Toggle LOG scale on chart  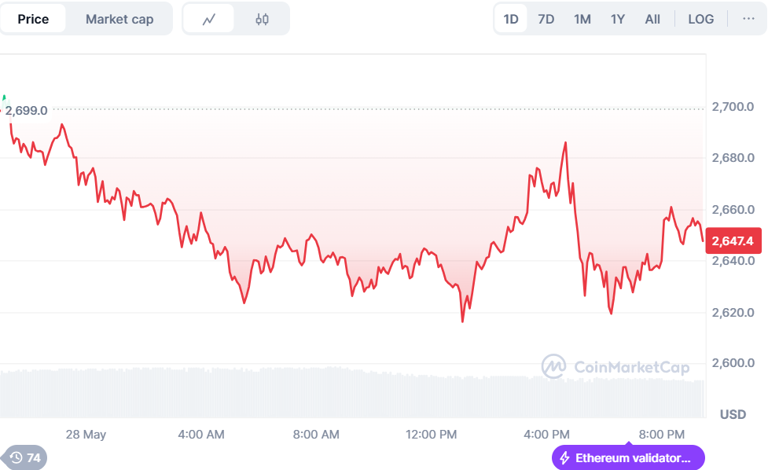[701, 19]
